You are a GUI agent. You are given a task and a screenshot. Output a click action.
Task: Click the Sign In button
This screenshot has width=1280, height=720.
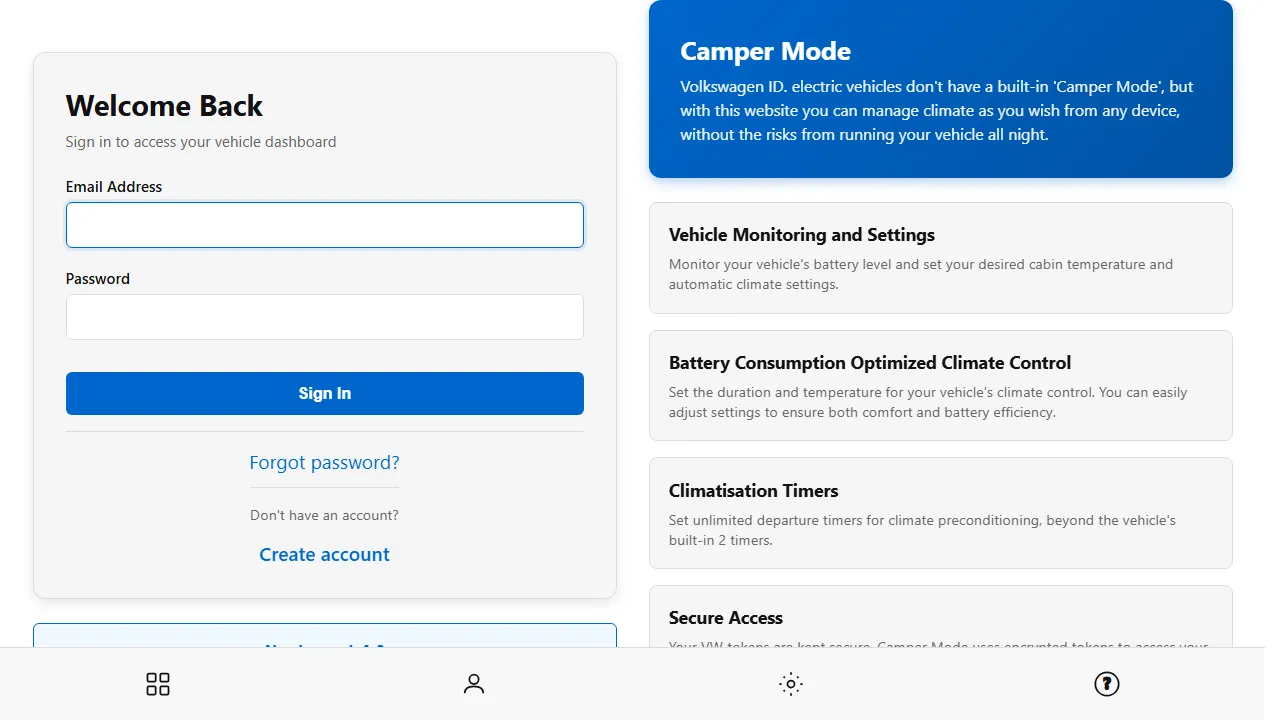click(324, 393)
